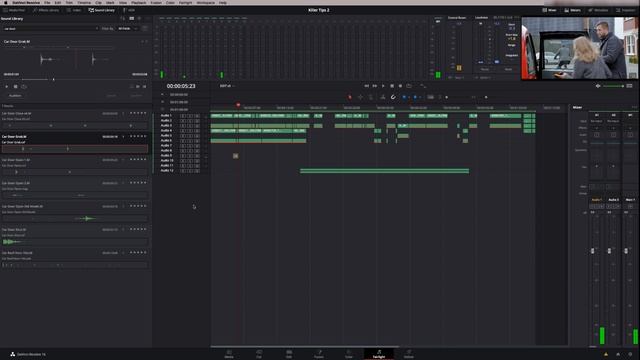Open Project Settings gear bottom right
The width and height of the screenshot is (640, 360).
click(630, 354)
